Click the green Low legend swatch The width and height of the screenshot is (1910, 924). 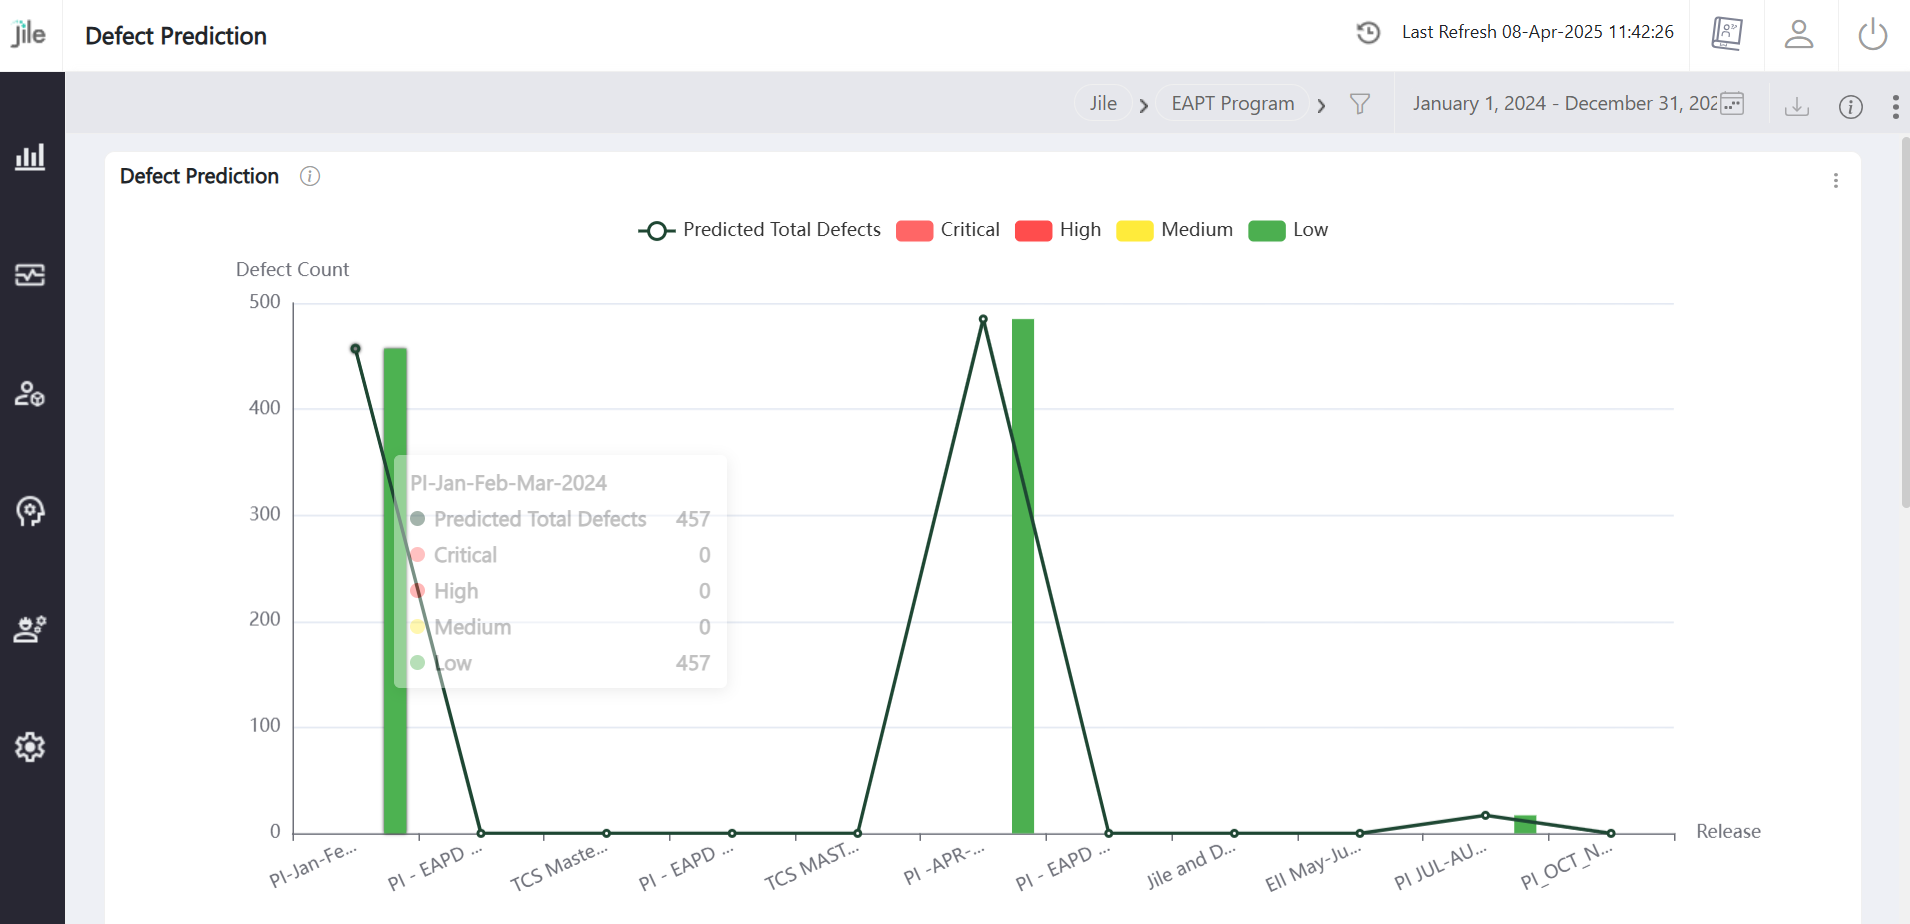click(x=1266, y=231)
